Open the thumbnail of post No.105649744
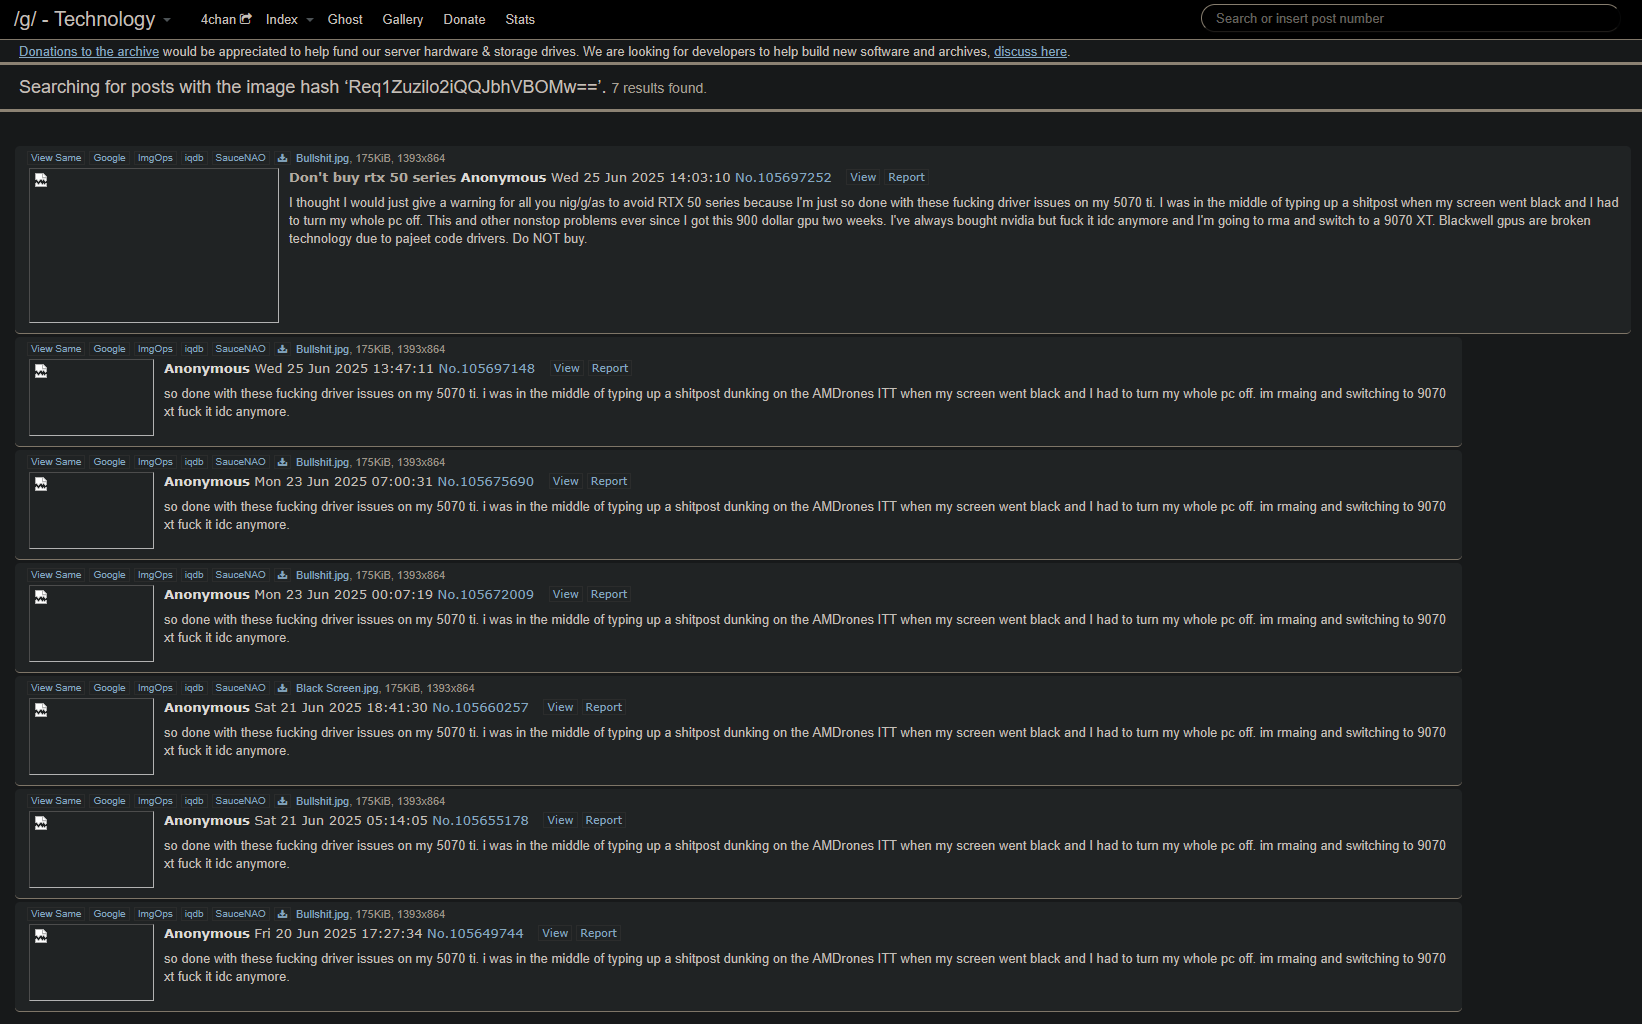 point(91,962)
